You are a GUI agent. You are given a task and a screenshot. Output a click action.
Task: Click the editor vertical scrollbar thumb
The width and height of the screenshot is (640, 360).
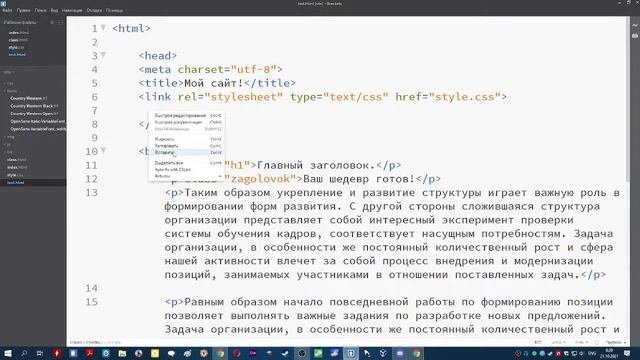click(627, 98)
